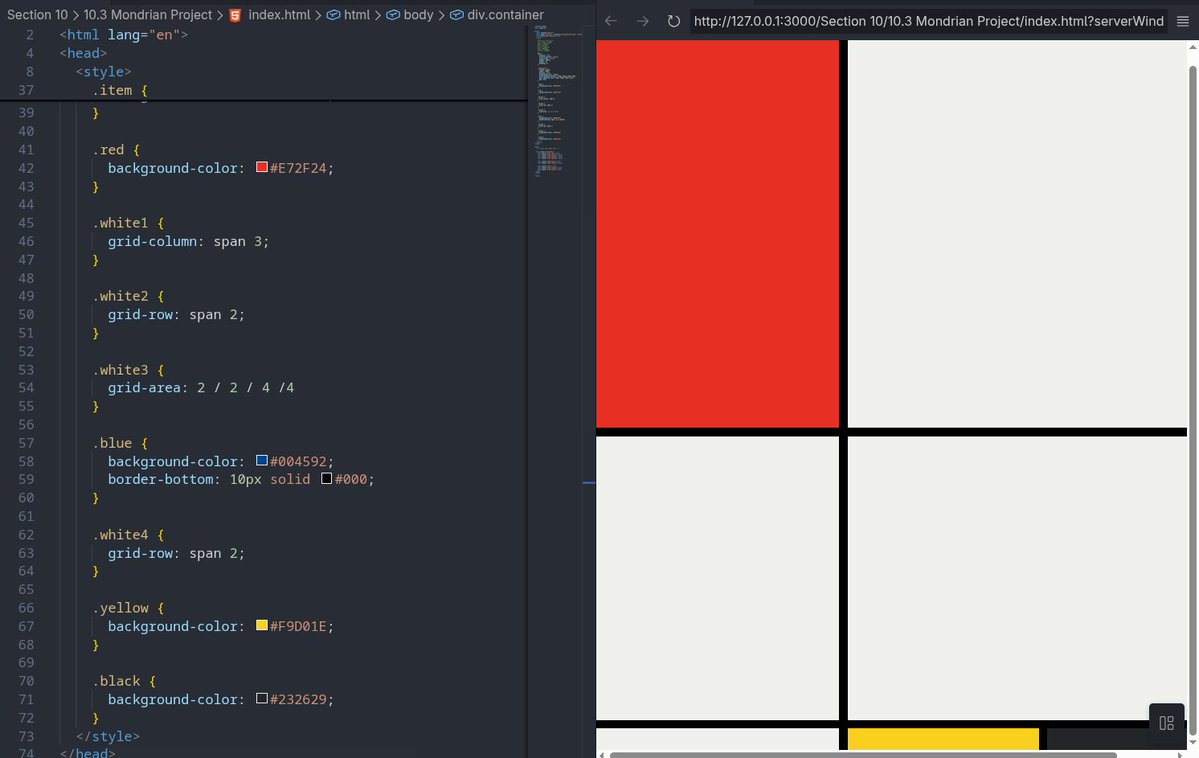Click the floating panel toggle in preview corner
Viewport: 1199px width, 758px height.
coord(1166,722)
